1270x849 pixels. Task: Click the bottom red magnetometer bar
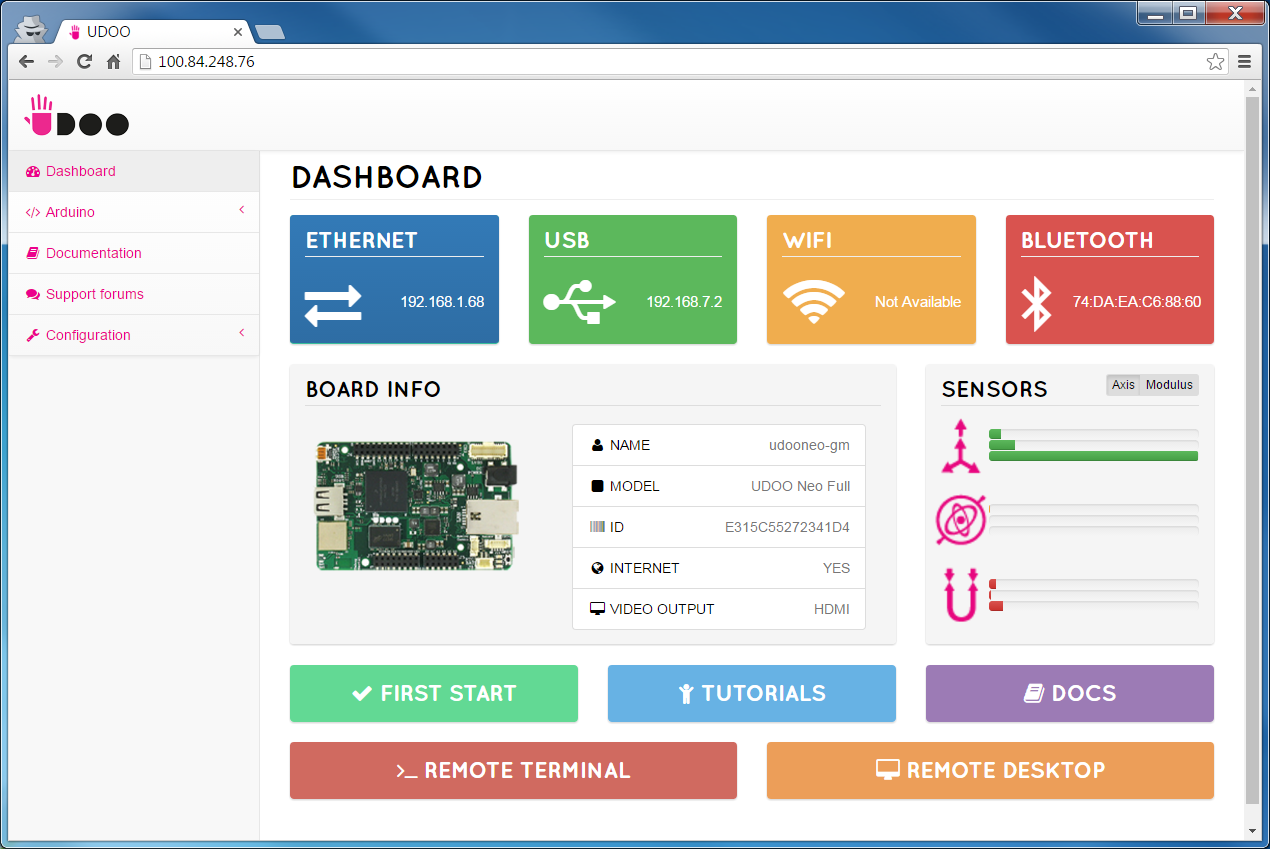(996, 606)
